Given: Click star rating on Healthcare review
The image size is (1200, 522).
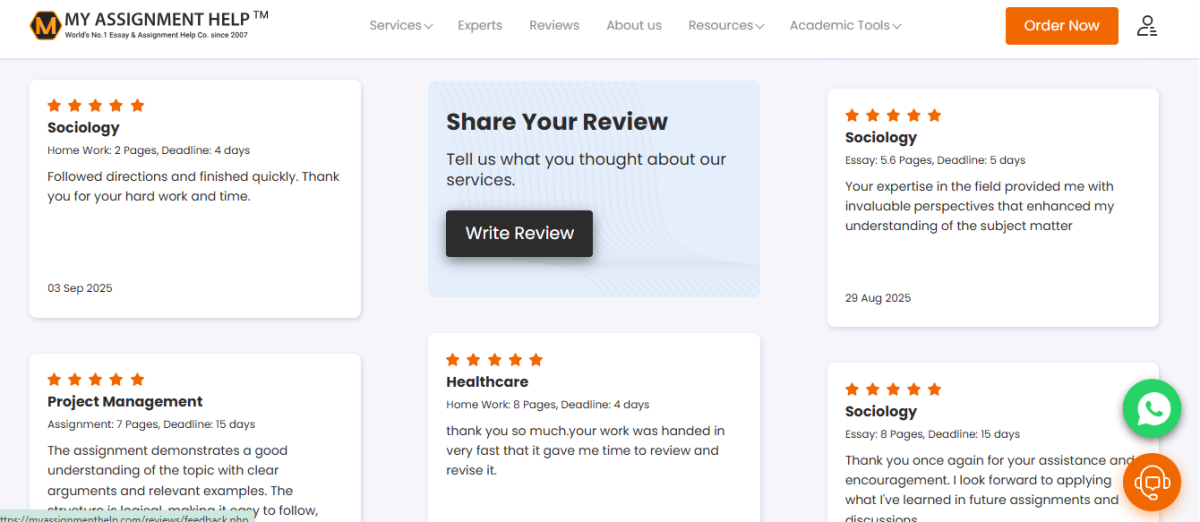Looking at the screenshot, I should (494, 360).
